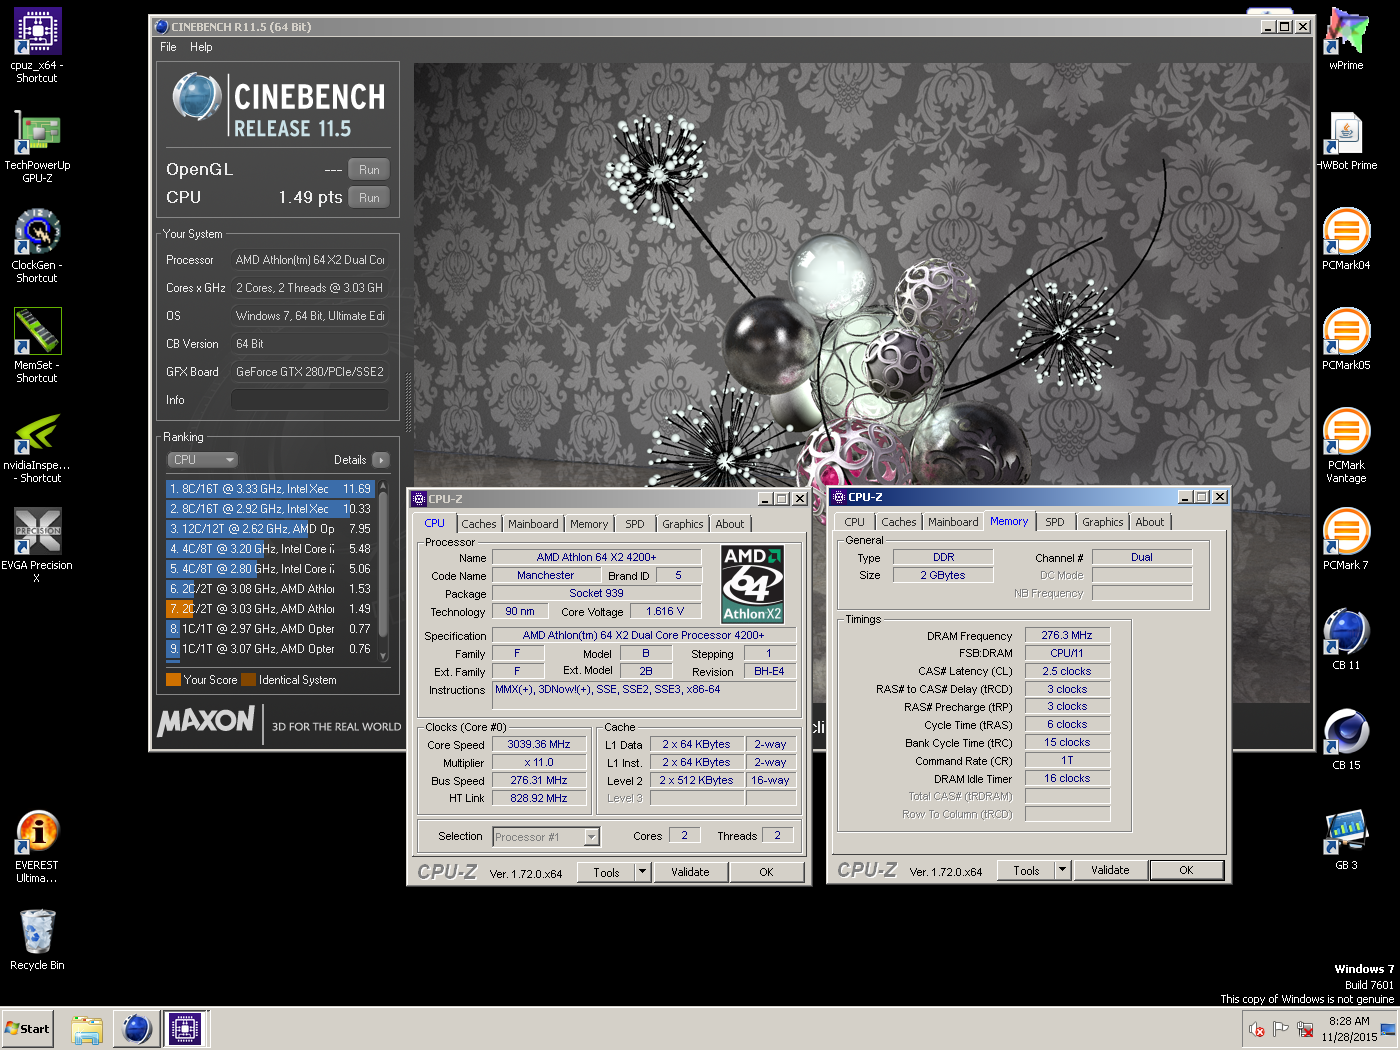Select ranking entry 1C/1T @ 3.07 GHz
Screen dimensions: 1400x1050
[270, 649]
